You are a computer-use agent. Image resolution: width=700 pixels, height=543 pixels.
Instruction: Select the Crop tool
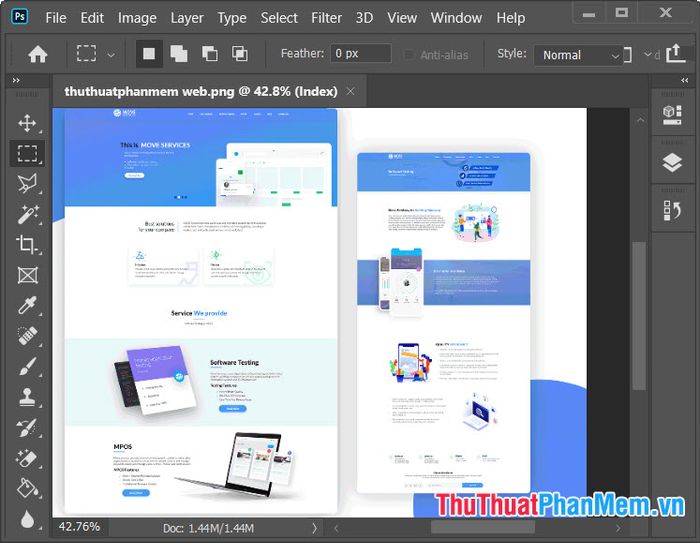tap(27, 245)
